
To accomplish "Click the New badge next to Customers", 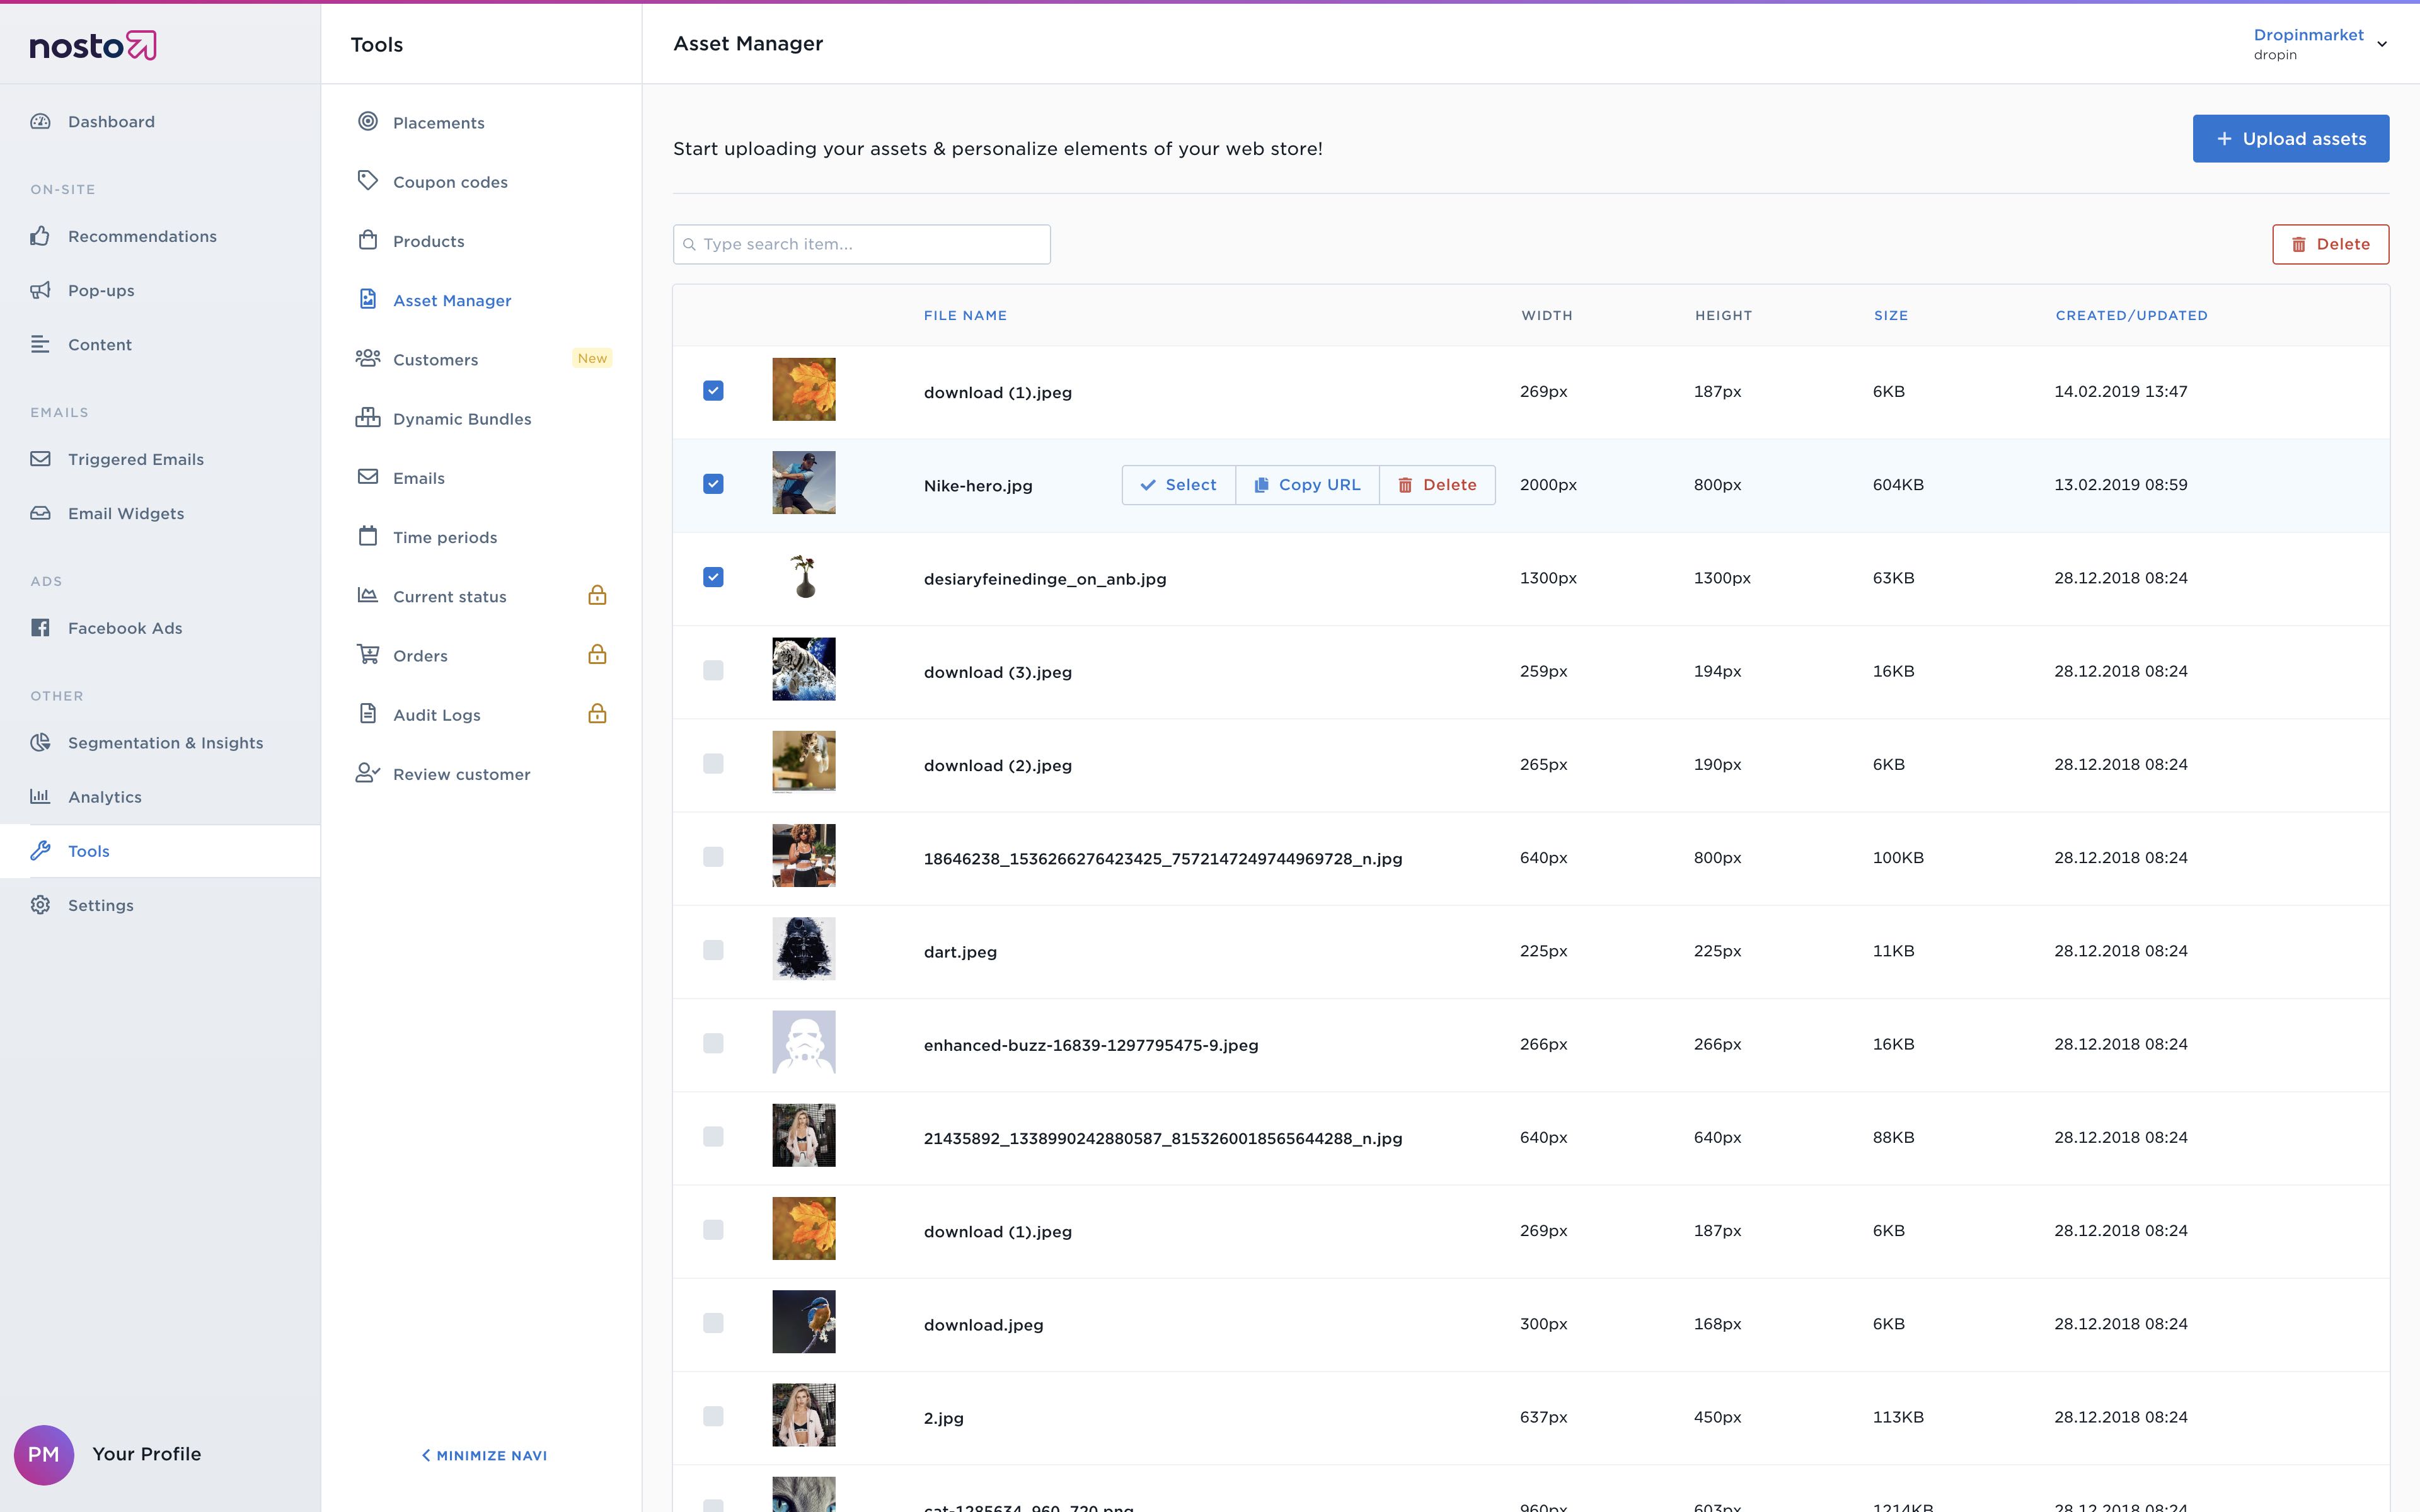I will (x=592, y=358).
